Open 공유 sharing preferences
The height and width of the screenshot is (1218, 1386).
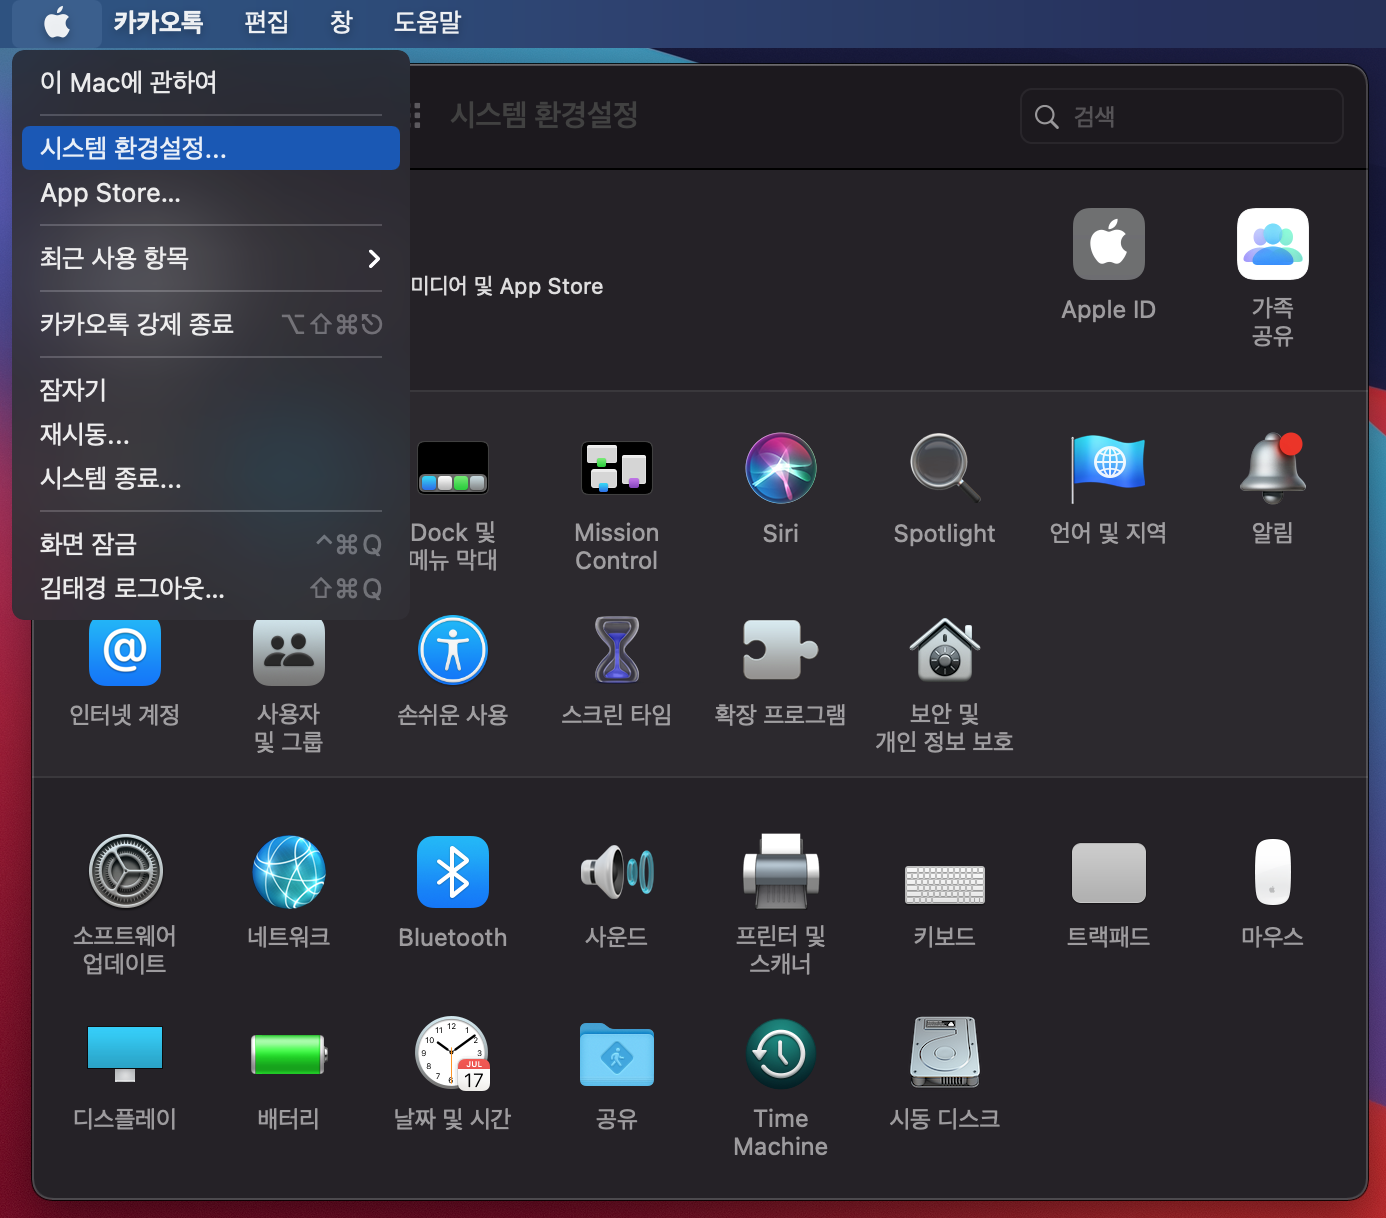pos(617,1075)
